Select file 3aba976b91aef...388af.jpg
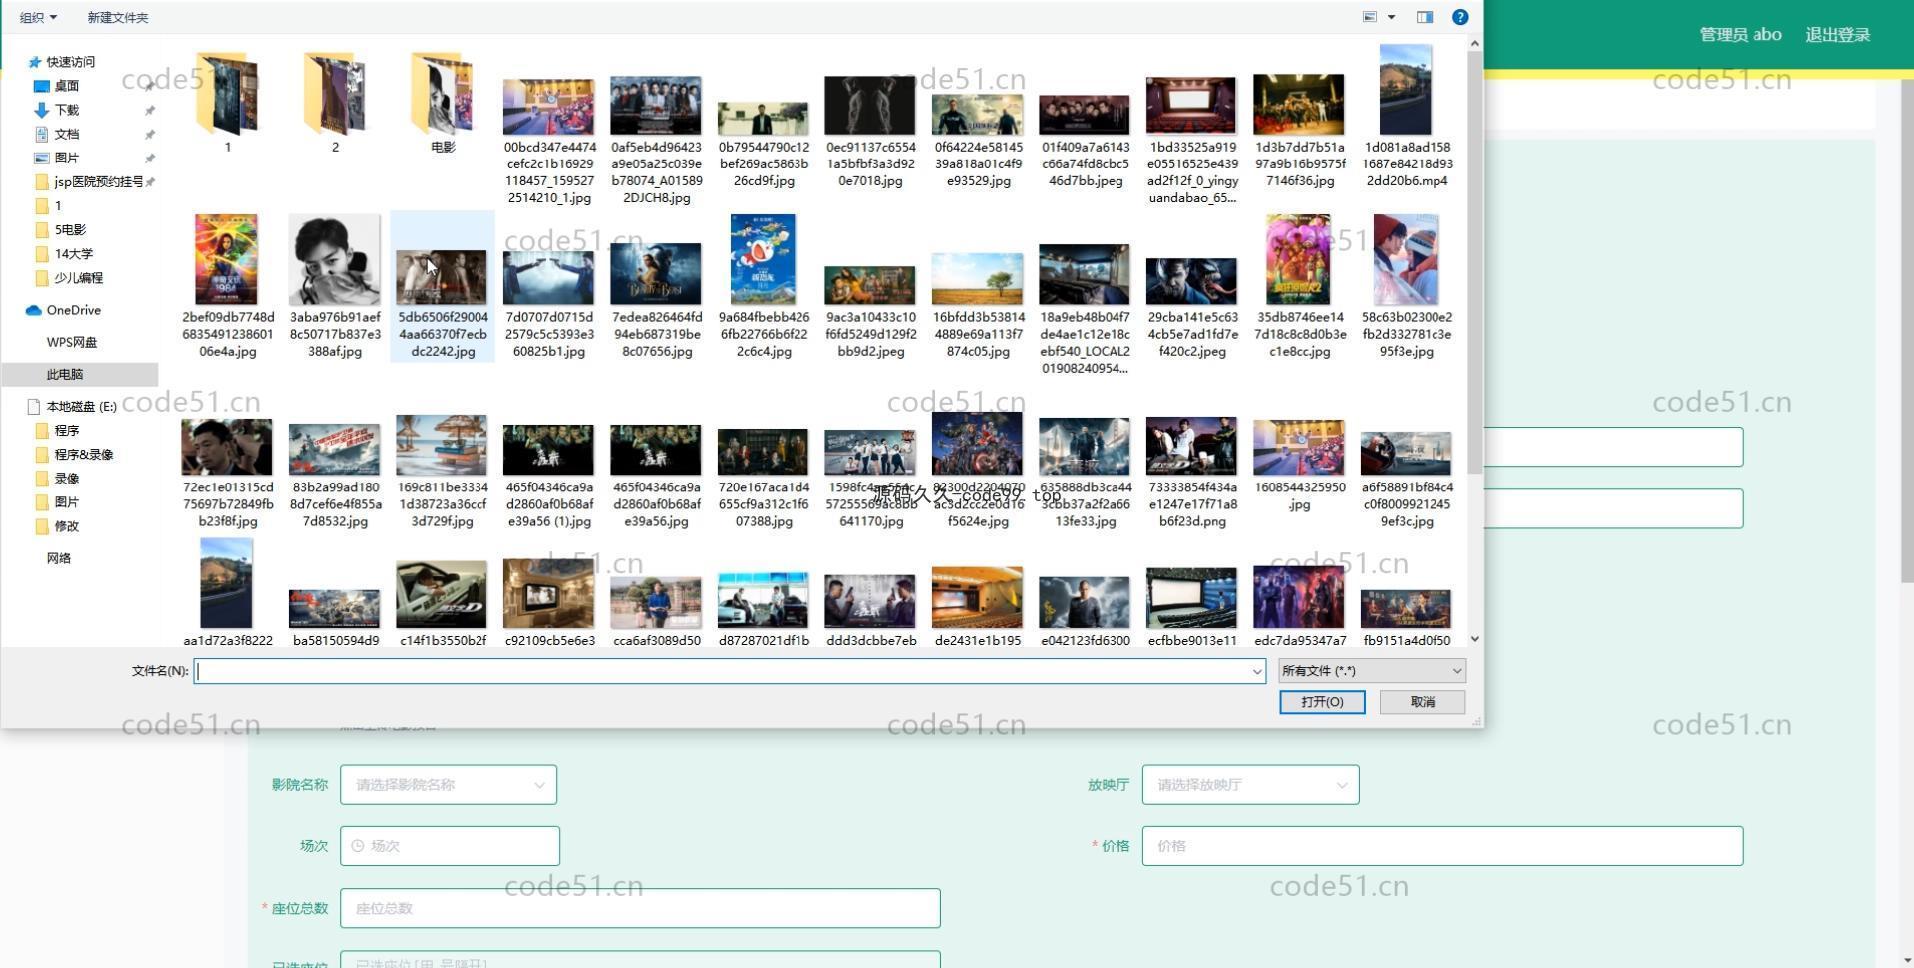Image resolution: width=1914 pixels, height=968 pixels. pos(335,286)
